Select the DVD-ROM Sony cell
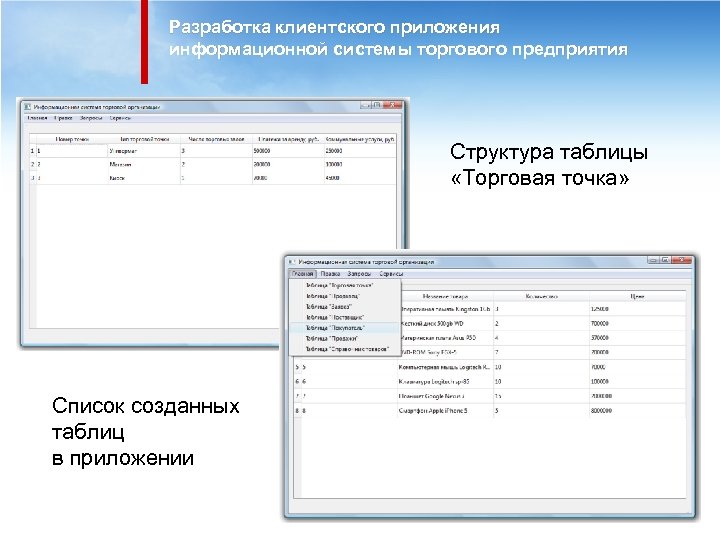Screen dimensions: 720x540 (x=445, y=353)
